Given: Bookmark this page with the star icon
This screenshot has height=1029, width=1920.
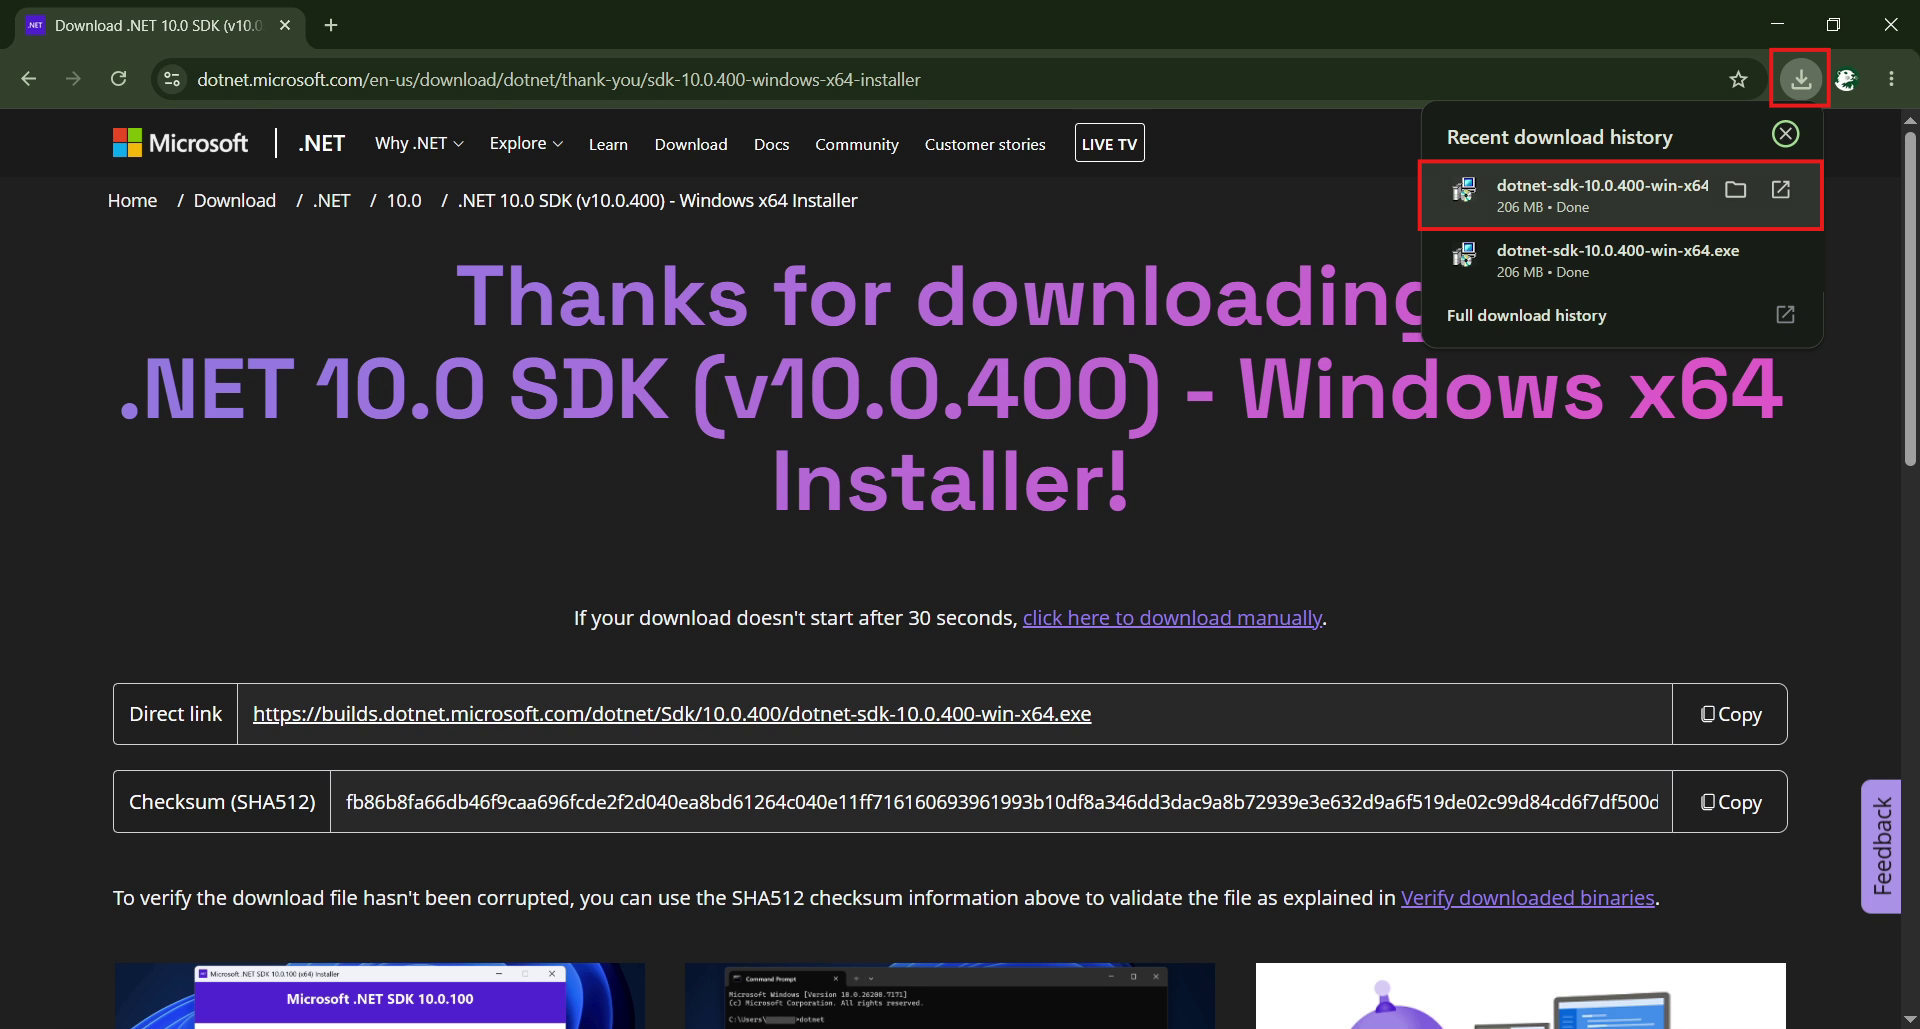Looking at the screenshot, I should click(x=1738, y=79).
